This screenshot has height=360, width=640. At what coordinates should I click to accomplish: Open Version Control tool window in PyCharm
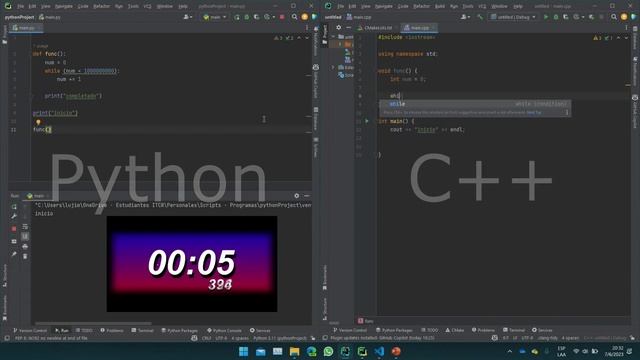(30, 330)
